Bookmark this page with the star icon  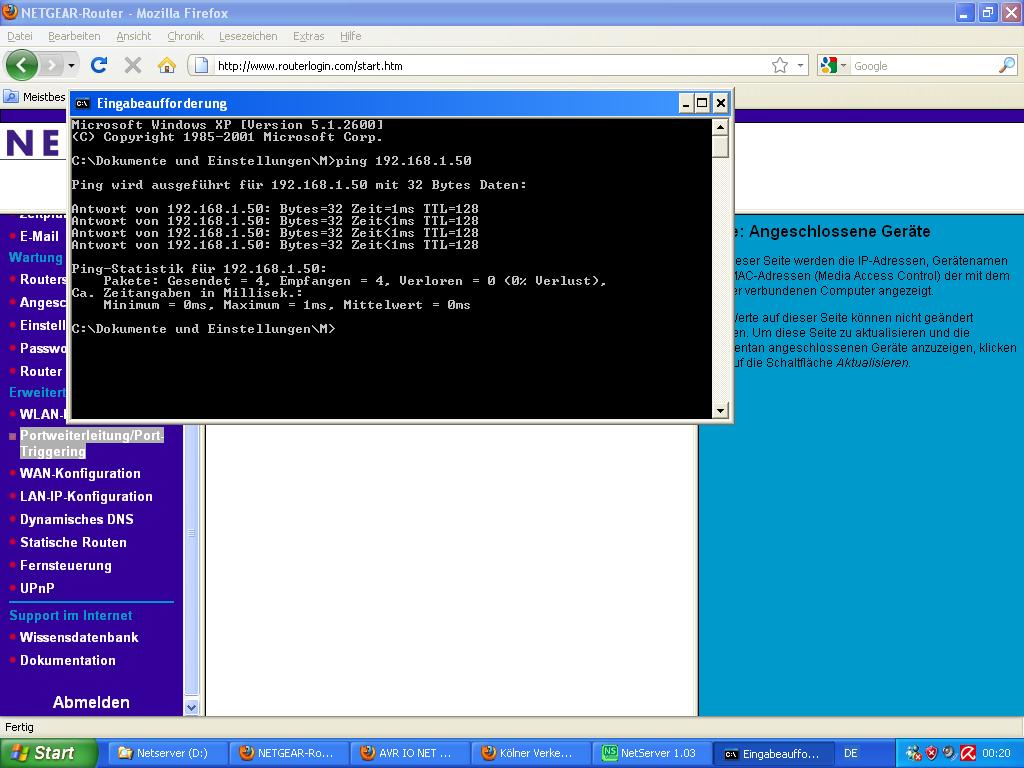coord(780,65)
